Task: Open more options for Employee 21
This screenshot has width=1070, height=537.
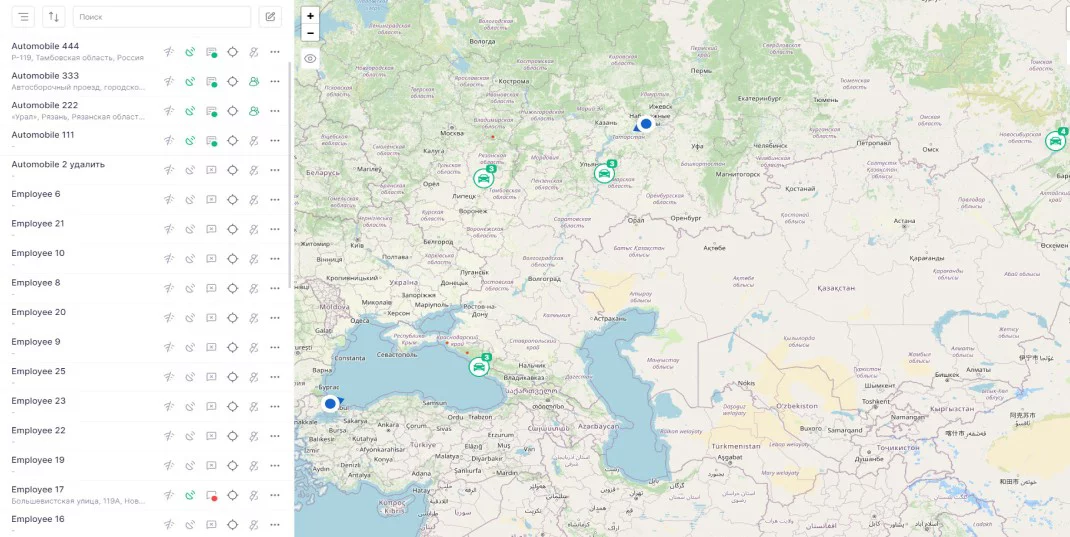Action: 275,229
